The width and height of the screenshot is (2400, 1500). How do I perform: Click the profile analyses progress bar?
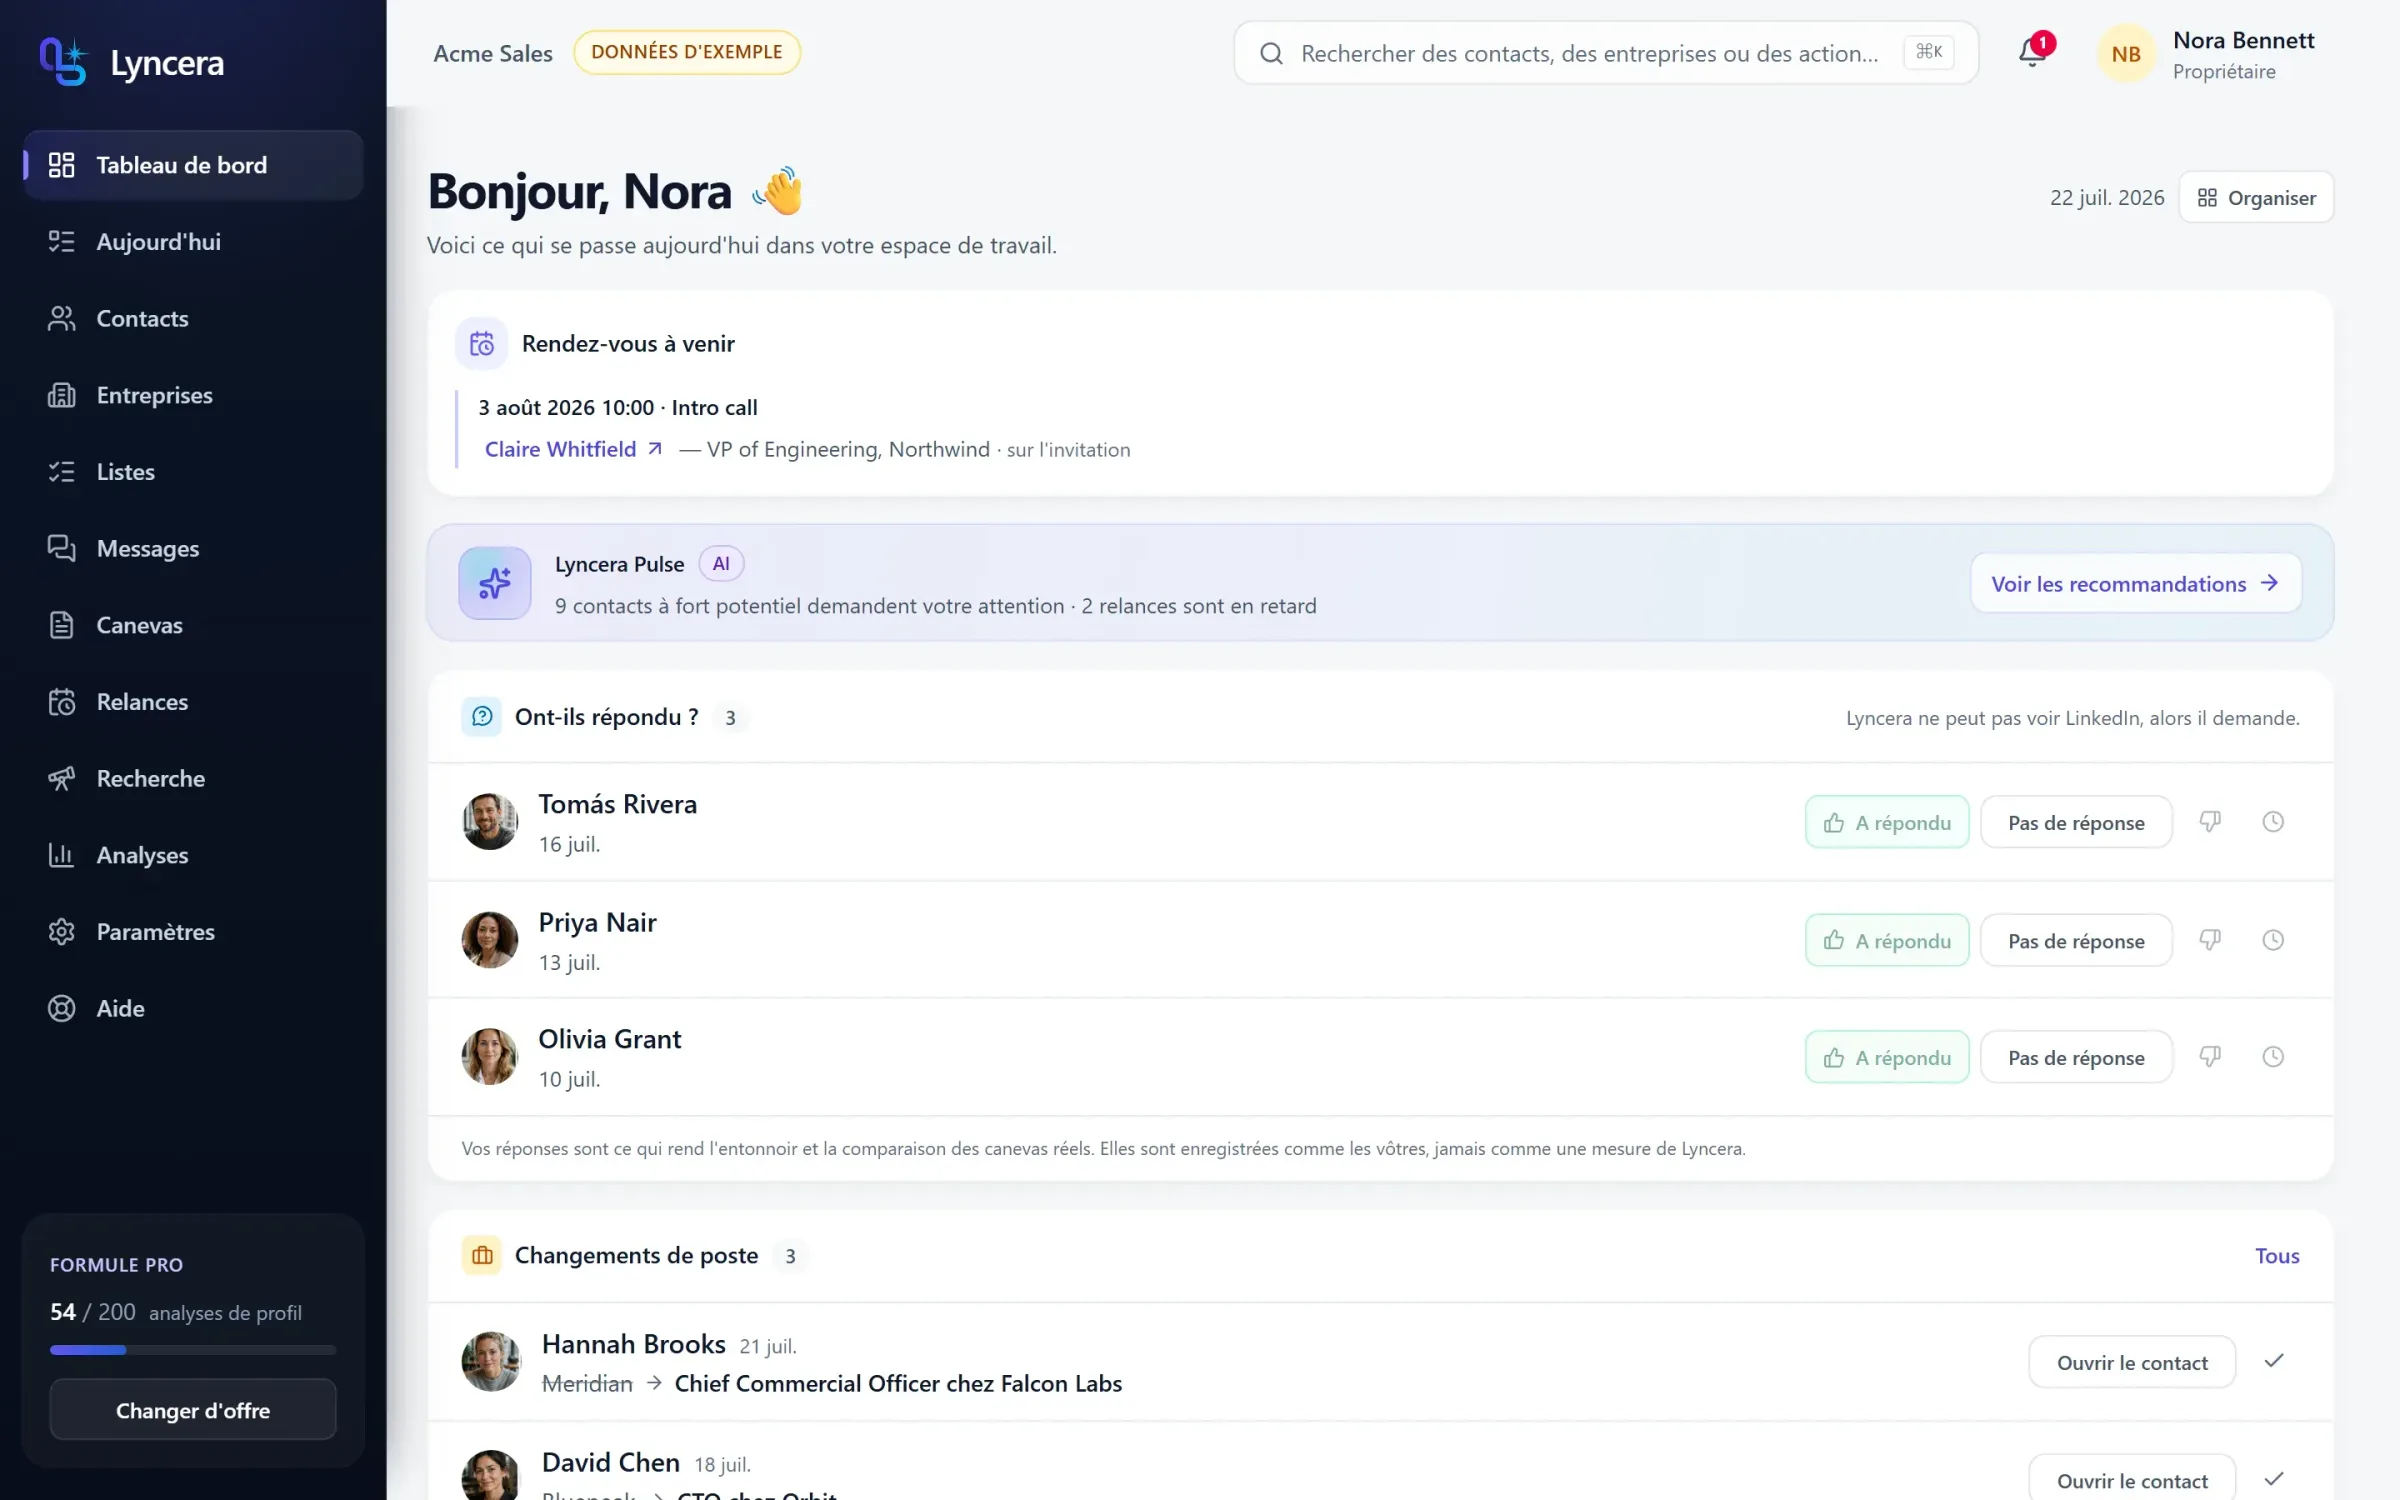click(193, 1350)
